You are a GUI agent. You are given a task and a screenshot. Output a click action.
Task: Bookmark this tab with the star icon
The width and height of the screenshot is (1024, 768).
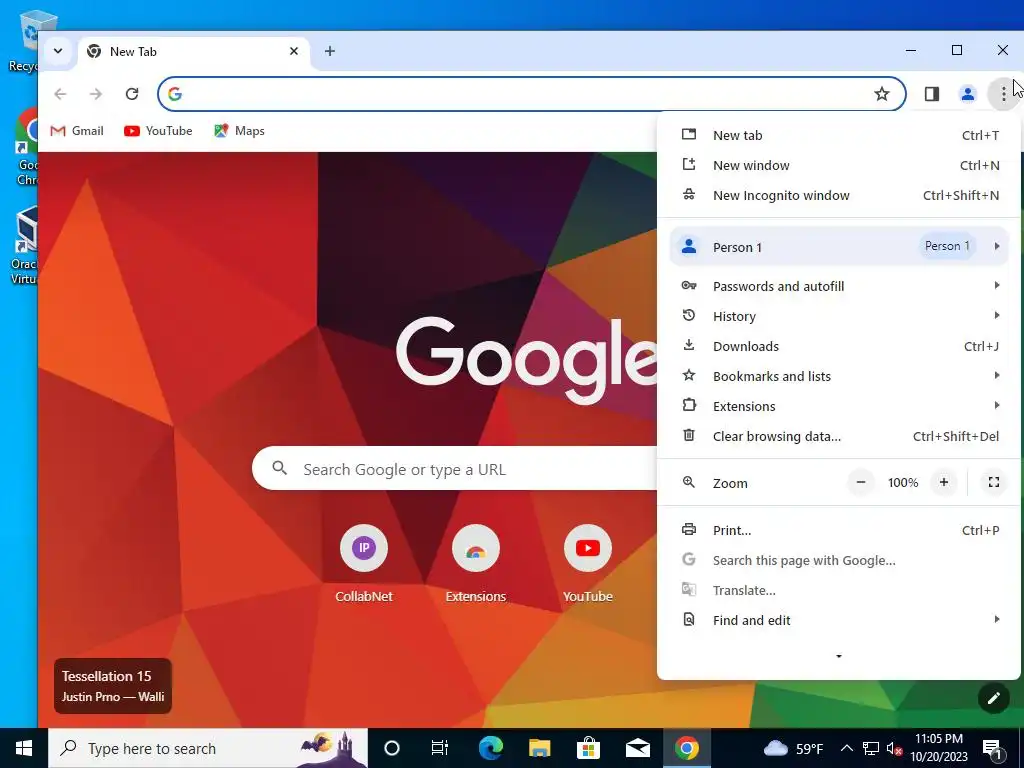882,94
